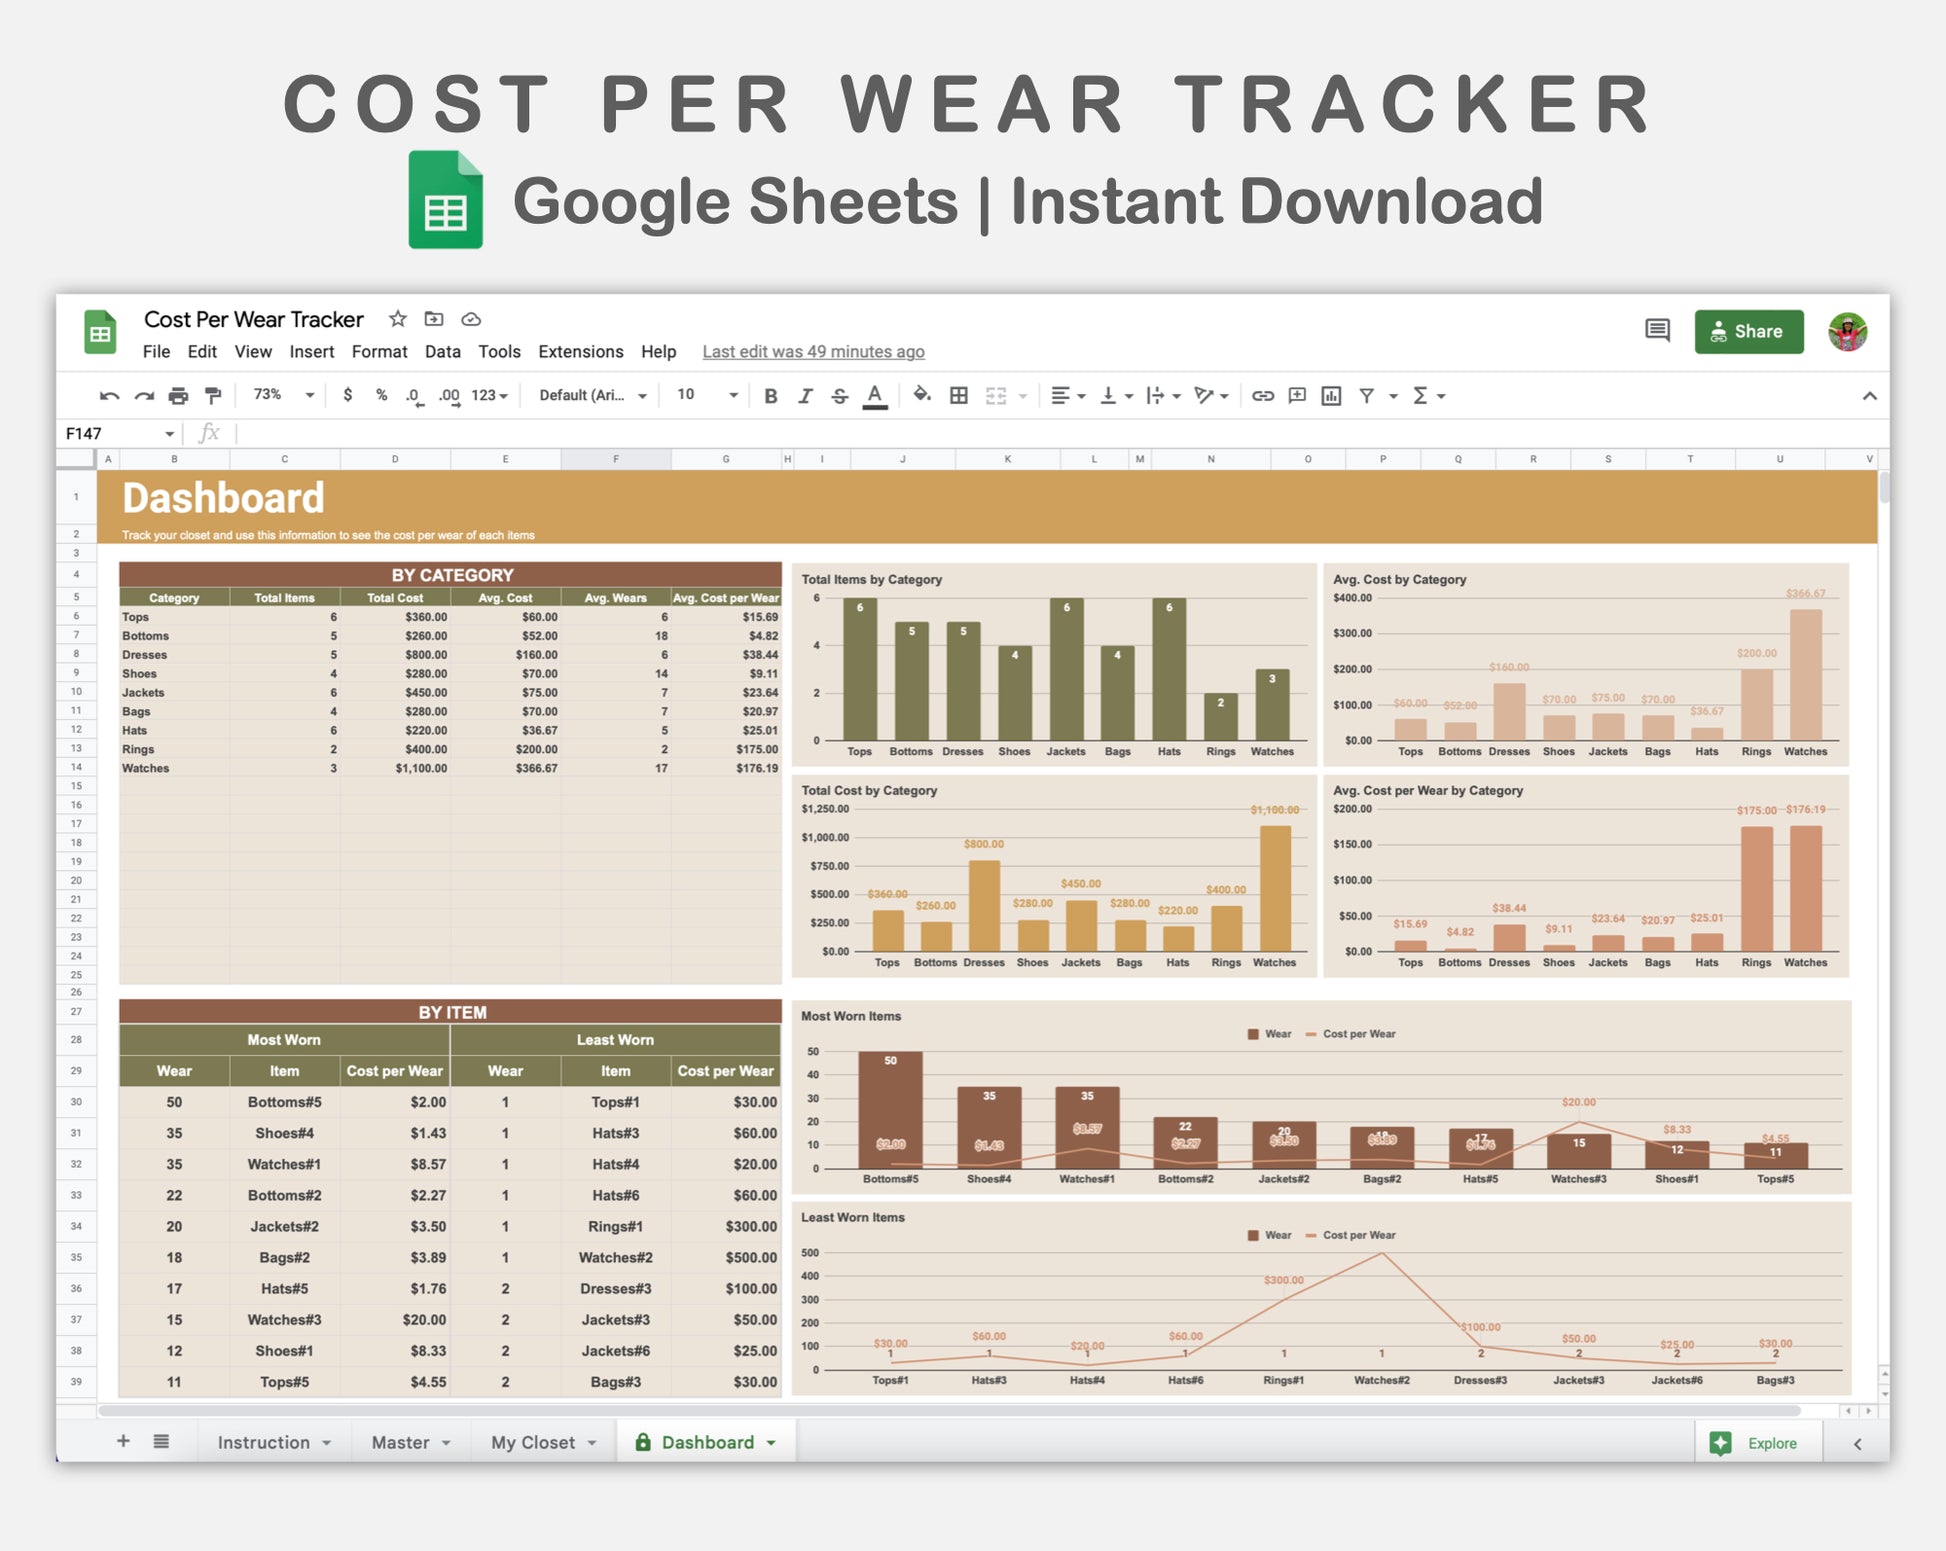Open the Extensions menu
1946x1551 pixels.
[580, 352]
